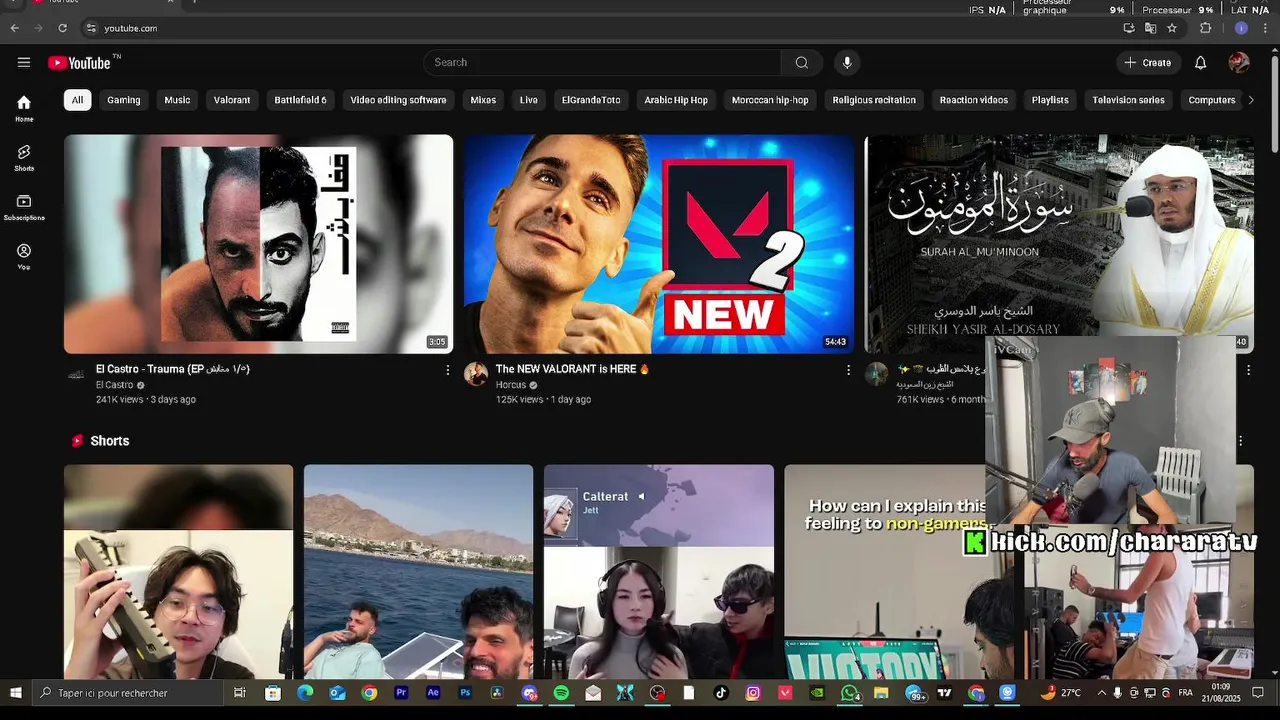Click the Horcus channel avatar
Image resolution: width=1280 pixels, height=720 pixels.
(x=476, y=374)
